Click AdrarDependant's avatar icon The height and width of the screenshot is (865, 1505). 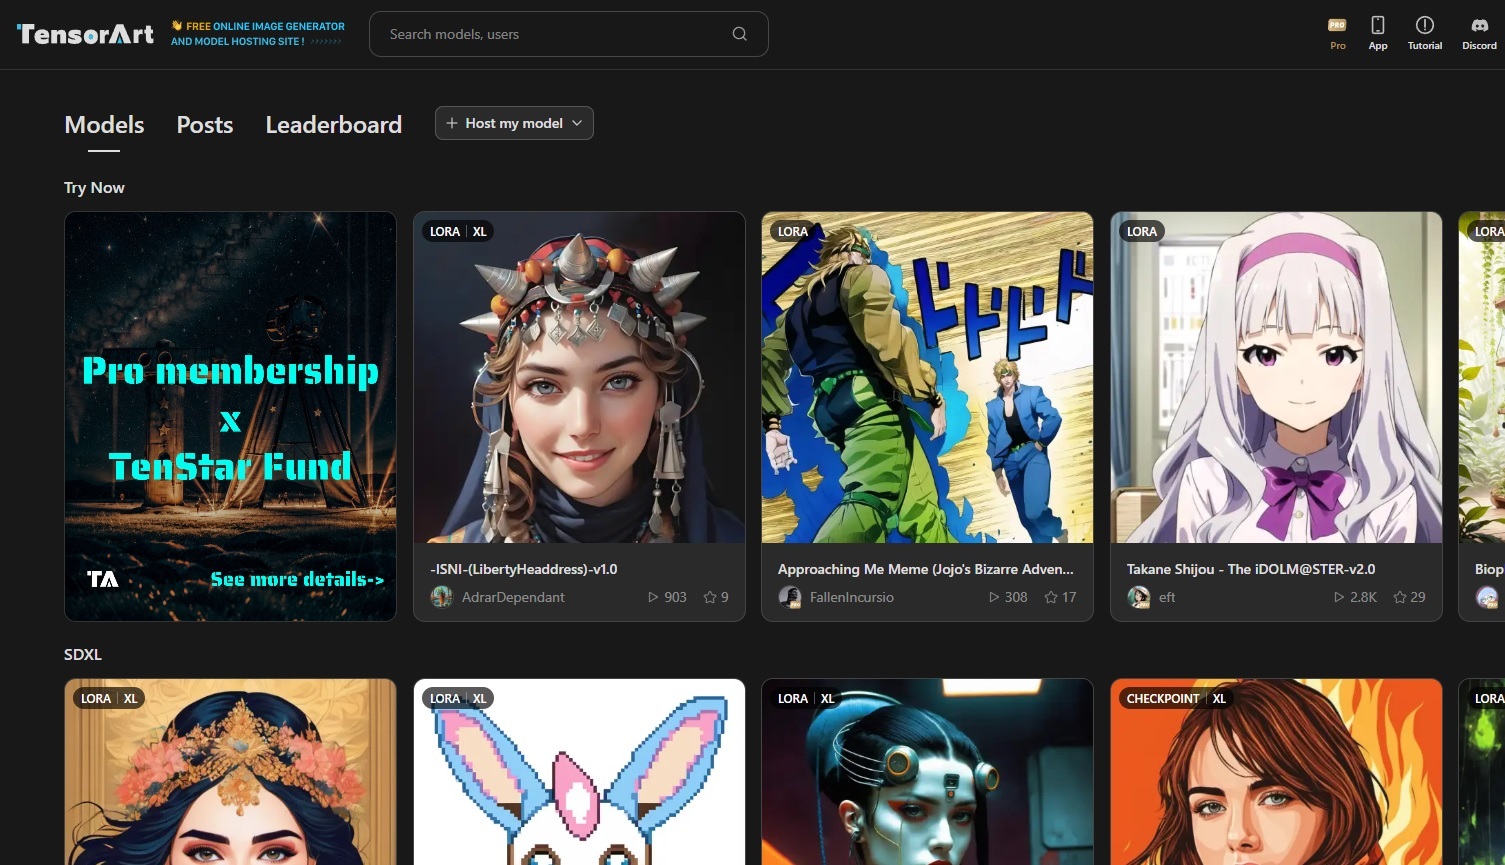(441, 597)
